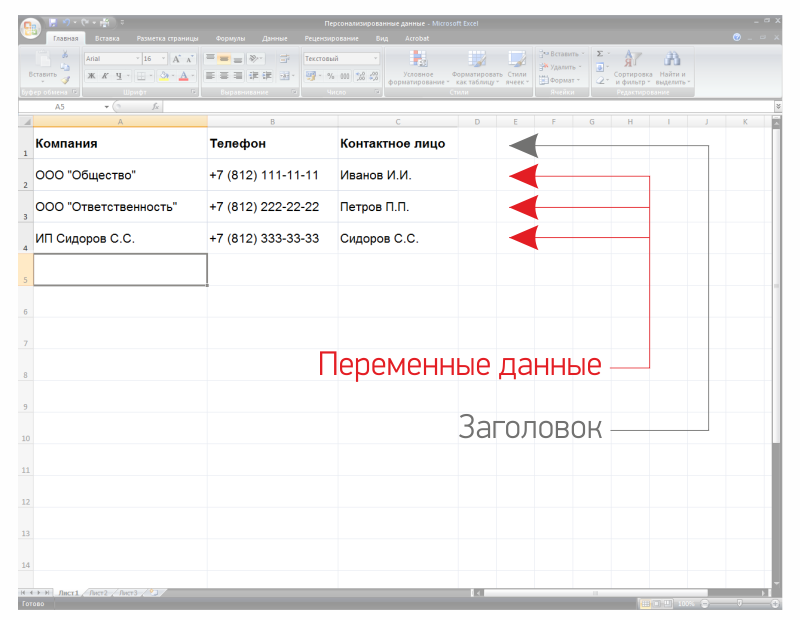Switch to Page Layout view in status bar
The width and height of the screenshot is (800, 620).
coord(656,604)
